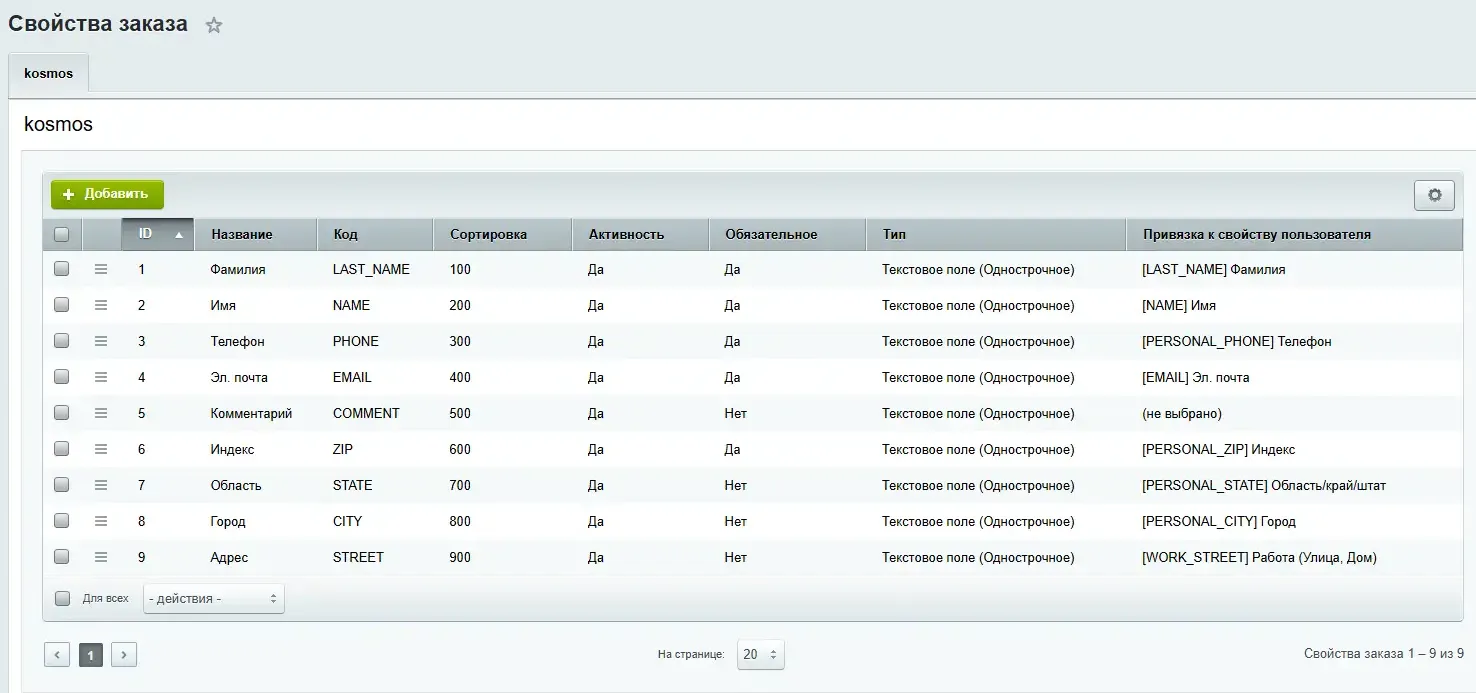1476x693 pixels.
Task: Click page number 1 button
Action: click(91, 655)
